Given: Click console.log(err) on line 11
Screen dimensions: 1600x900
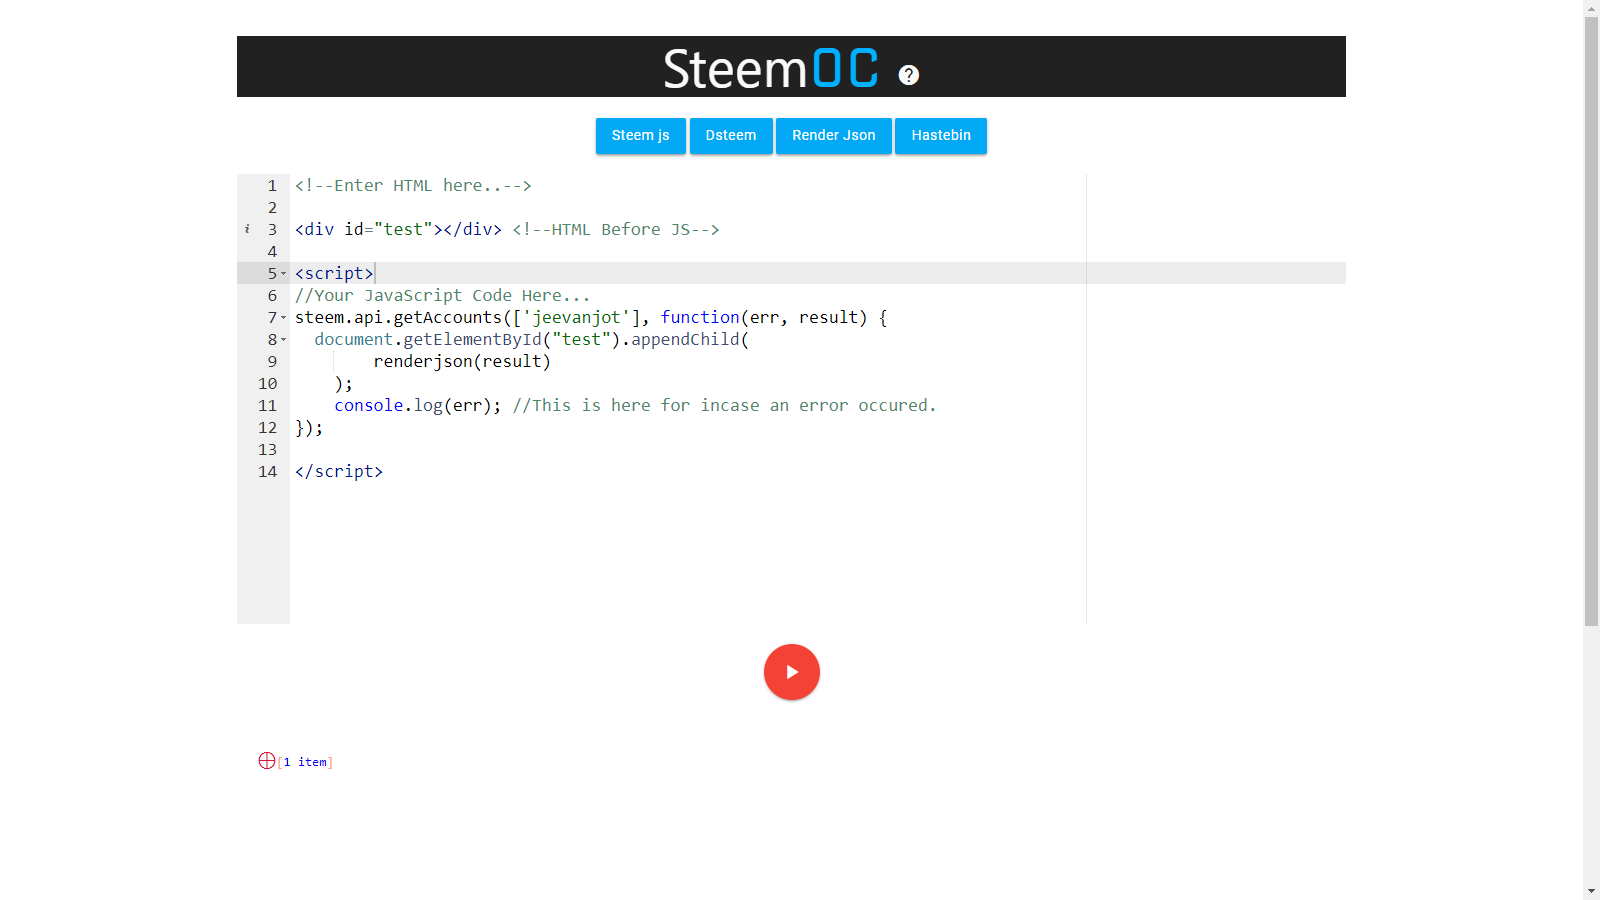Looking at the screenshot, I should pyautogui.click(x=418, y=405).
